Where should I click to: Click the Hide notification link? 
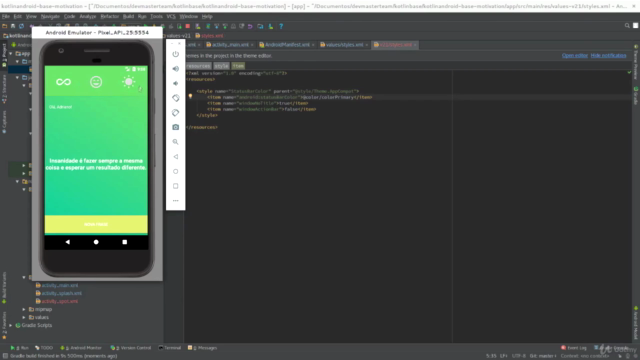[608, 56]
